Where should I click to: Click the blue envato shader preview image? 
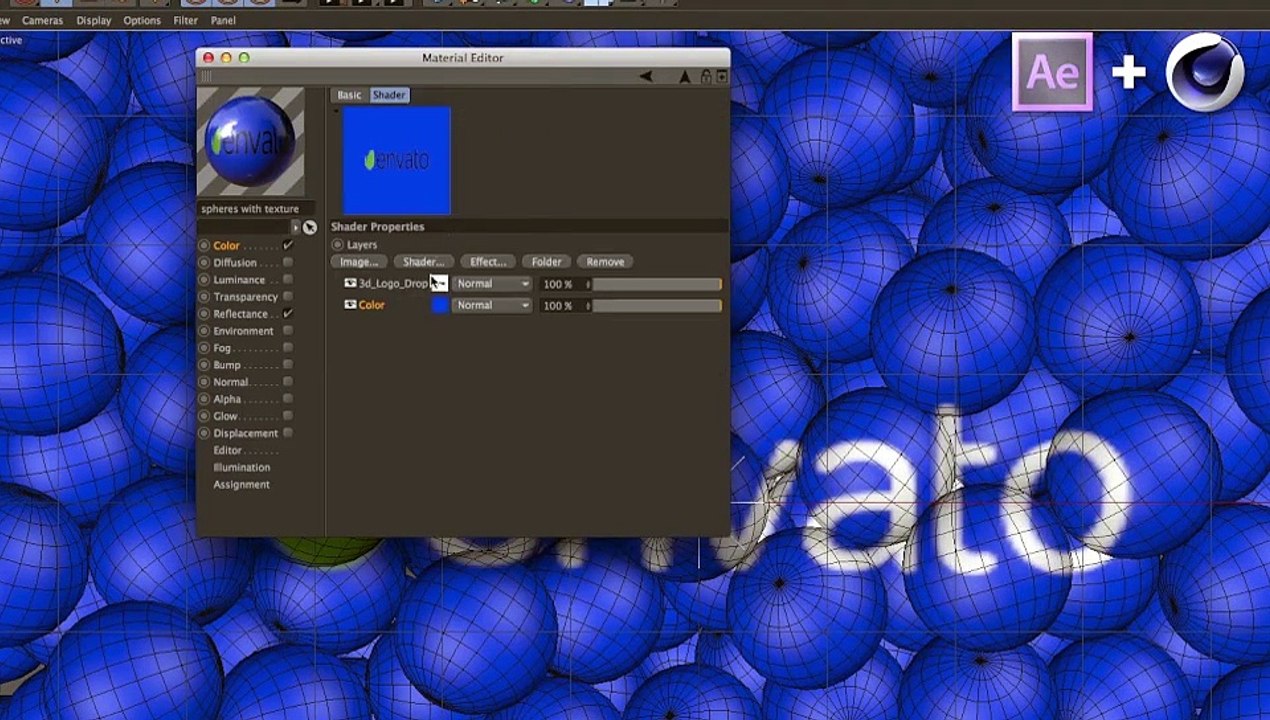(x=397, y=160)
